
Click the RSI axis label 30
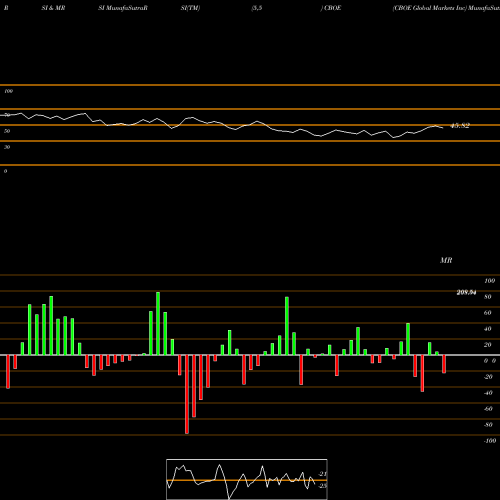click(7, 147)
